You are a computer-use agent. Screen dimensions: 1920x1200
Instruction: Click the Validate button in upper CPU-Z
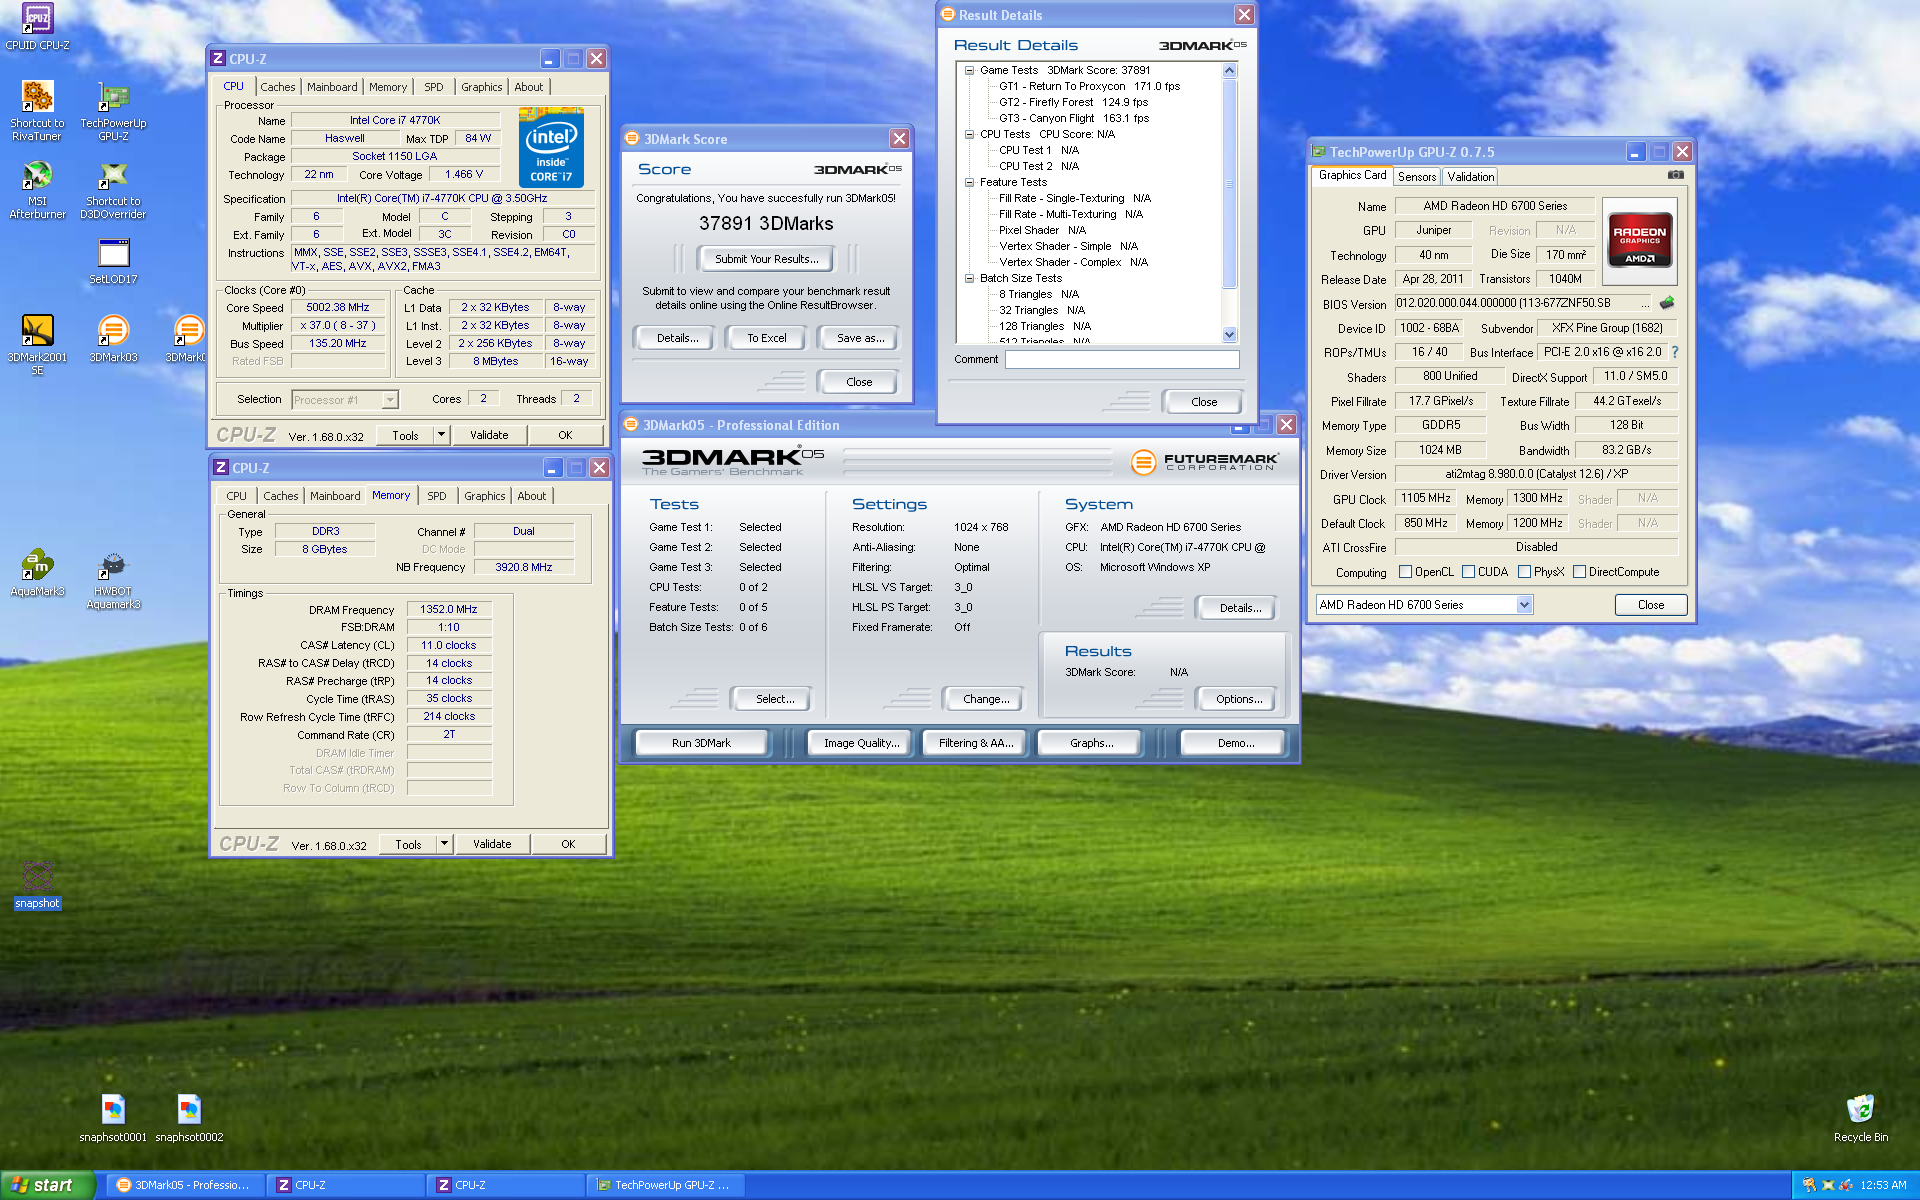point(489,435)
